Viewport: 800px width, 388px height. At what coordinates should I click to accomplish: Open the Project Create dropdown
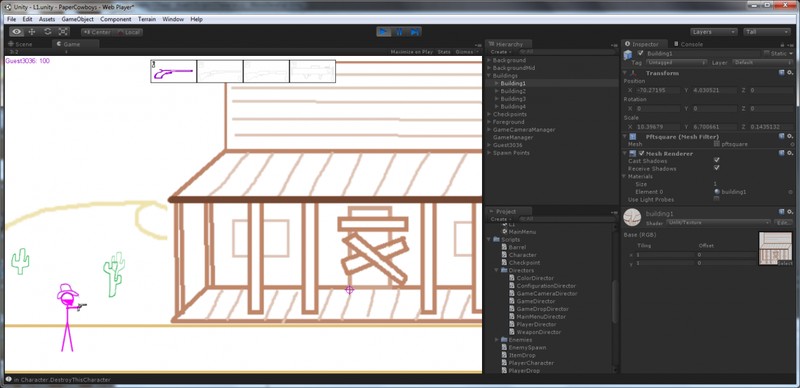pos(500,219)
